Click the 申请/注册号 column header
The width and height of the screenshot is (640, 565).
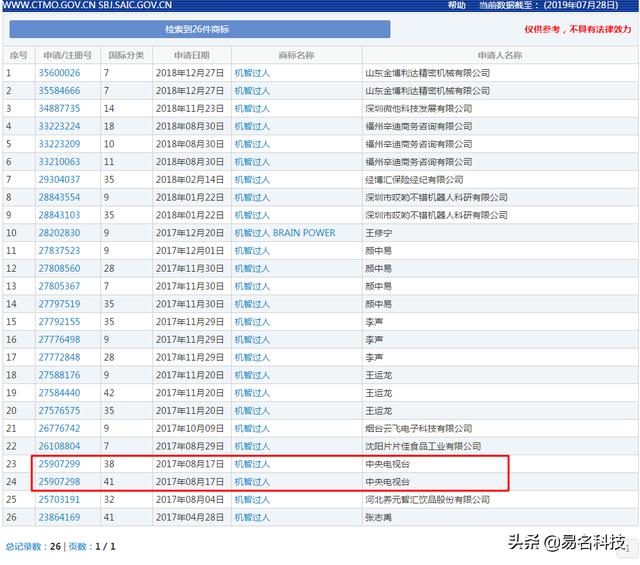(67, 55)
